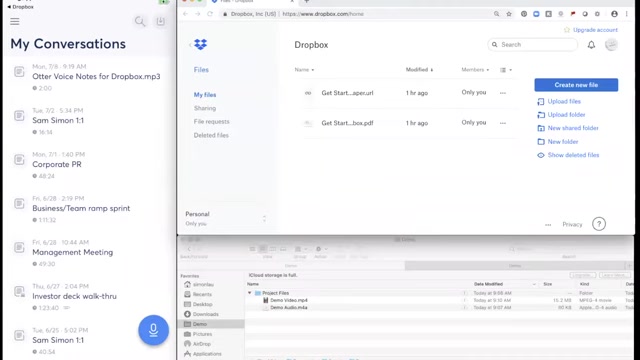The width and height of the screenshot is (640, 360).
Task: Open more options for Get Start...aper.url
Action: (x=503, y=93)
